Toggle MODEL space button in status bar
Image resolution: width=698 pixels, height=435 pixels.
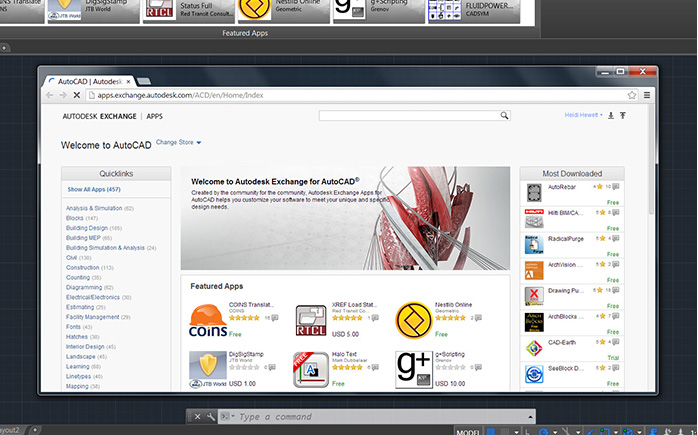pyautogui.click(x=467, y=431)
